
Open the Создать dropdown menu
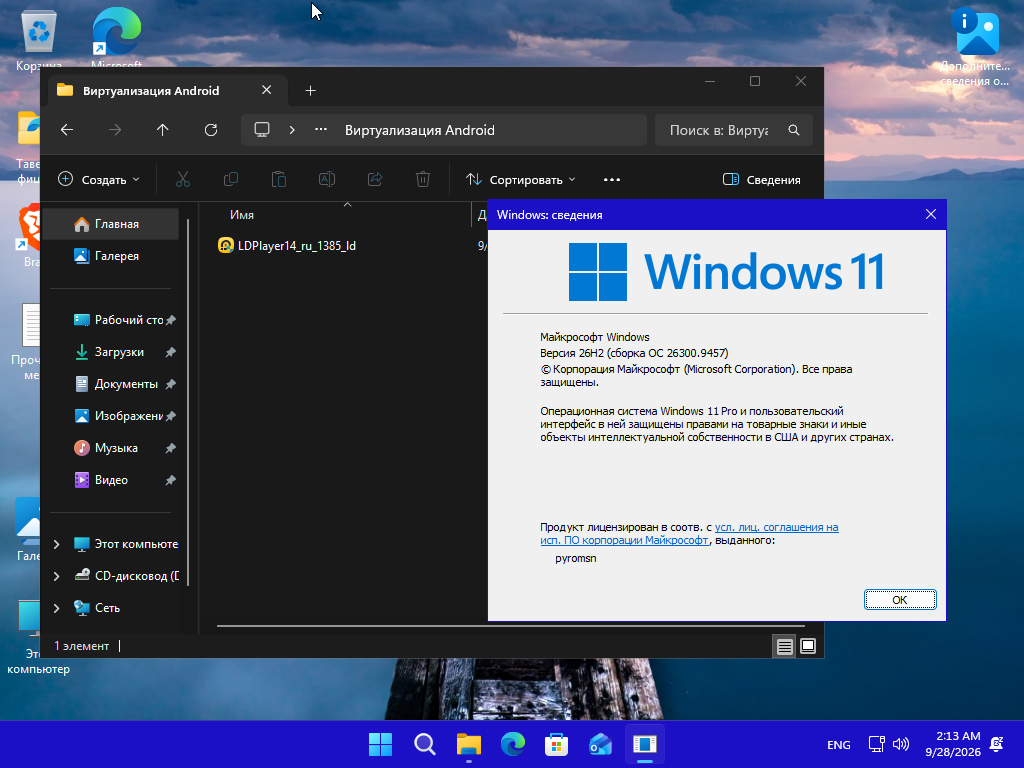99,180
